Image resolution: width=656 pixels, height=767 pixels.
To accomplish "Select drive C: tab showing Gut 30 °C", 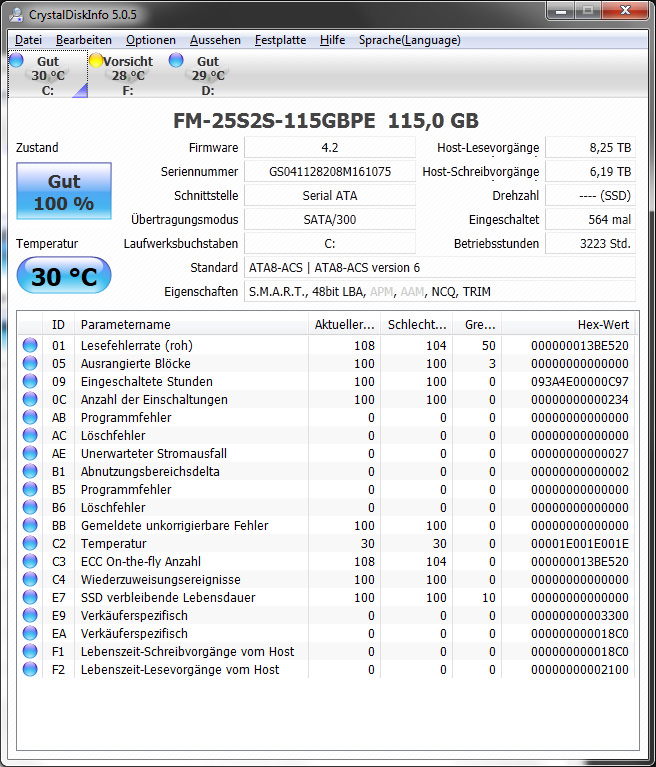I will [x=48, y=75].
